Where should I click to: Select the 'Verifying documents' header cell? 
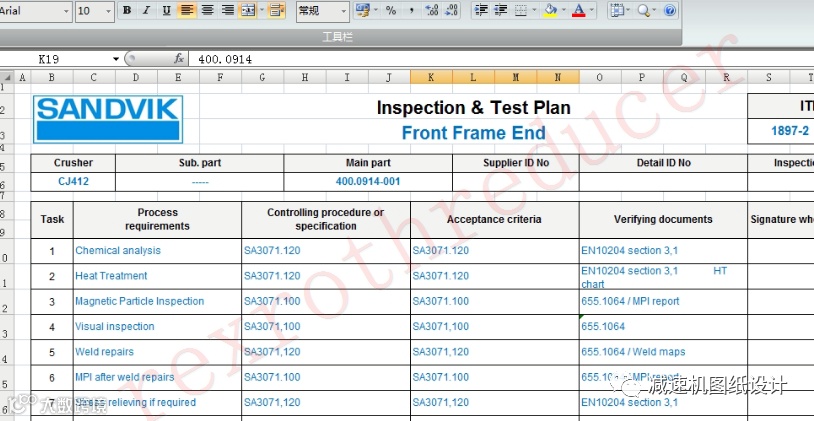click(663, 220)
